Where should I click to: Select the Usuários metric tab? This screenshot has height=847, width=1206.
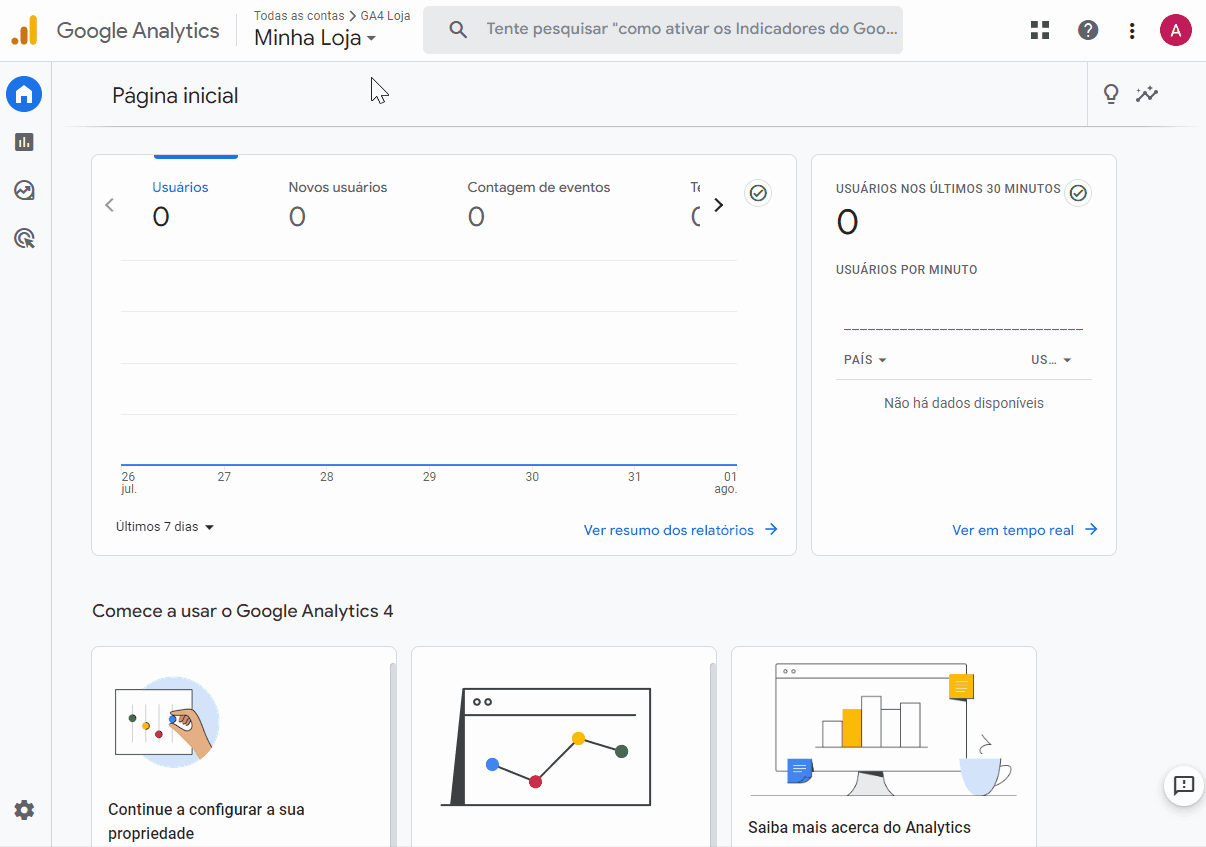[x=180, y=203]
